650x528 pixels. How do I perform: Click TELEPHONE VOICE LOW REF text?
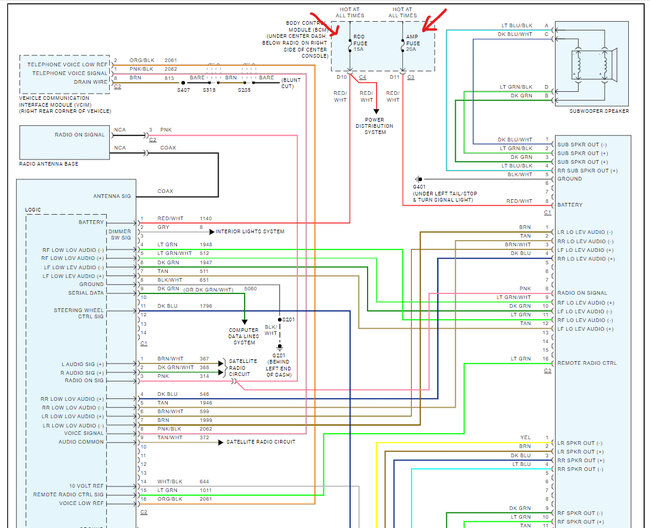(68, 65)
